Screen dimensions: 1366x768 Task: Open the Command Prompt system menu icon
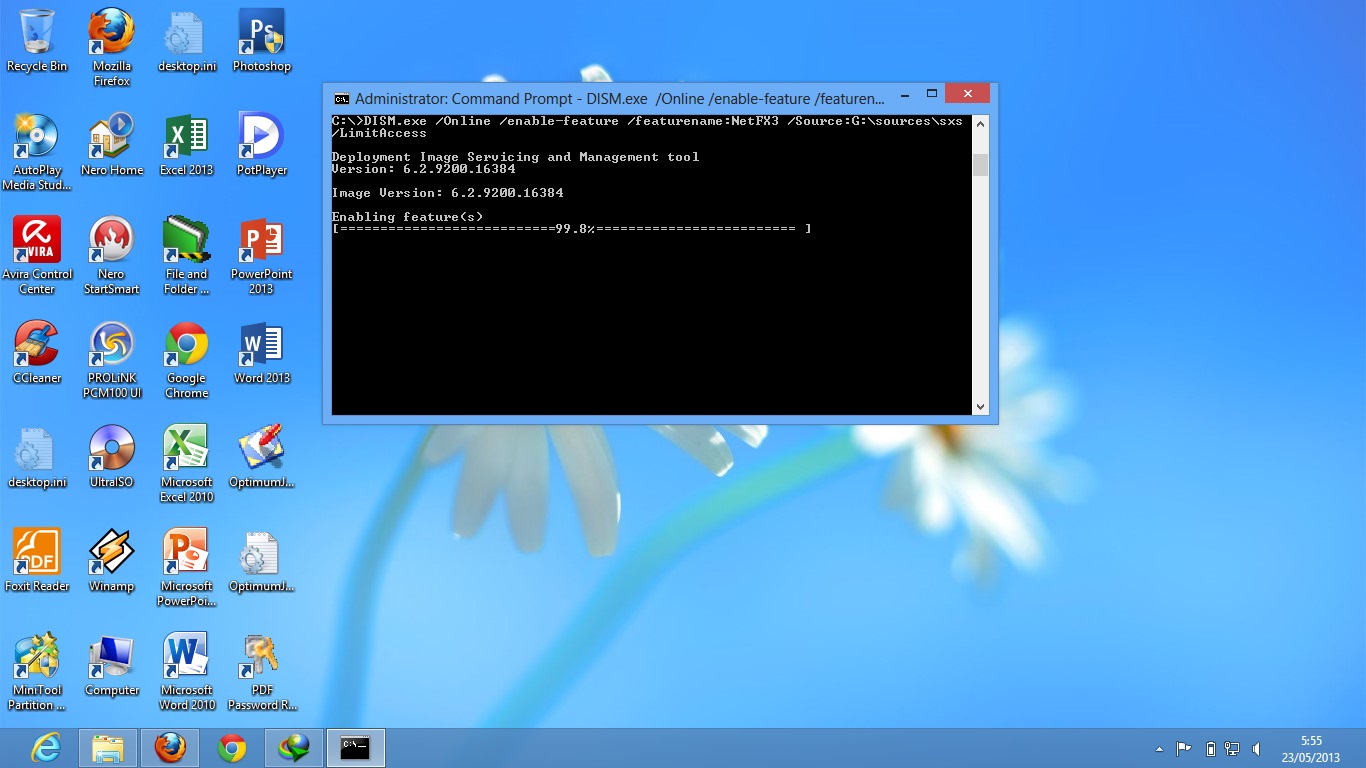click(341, 98)
